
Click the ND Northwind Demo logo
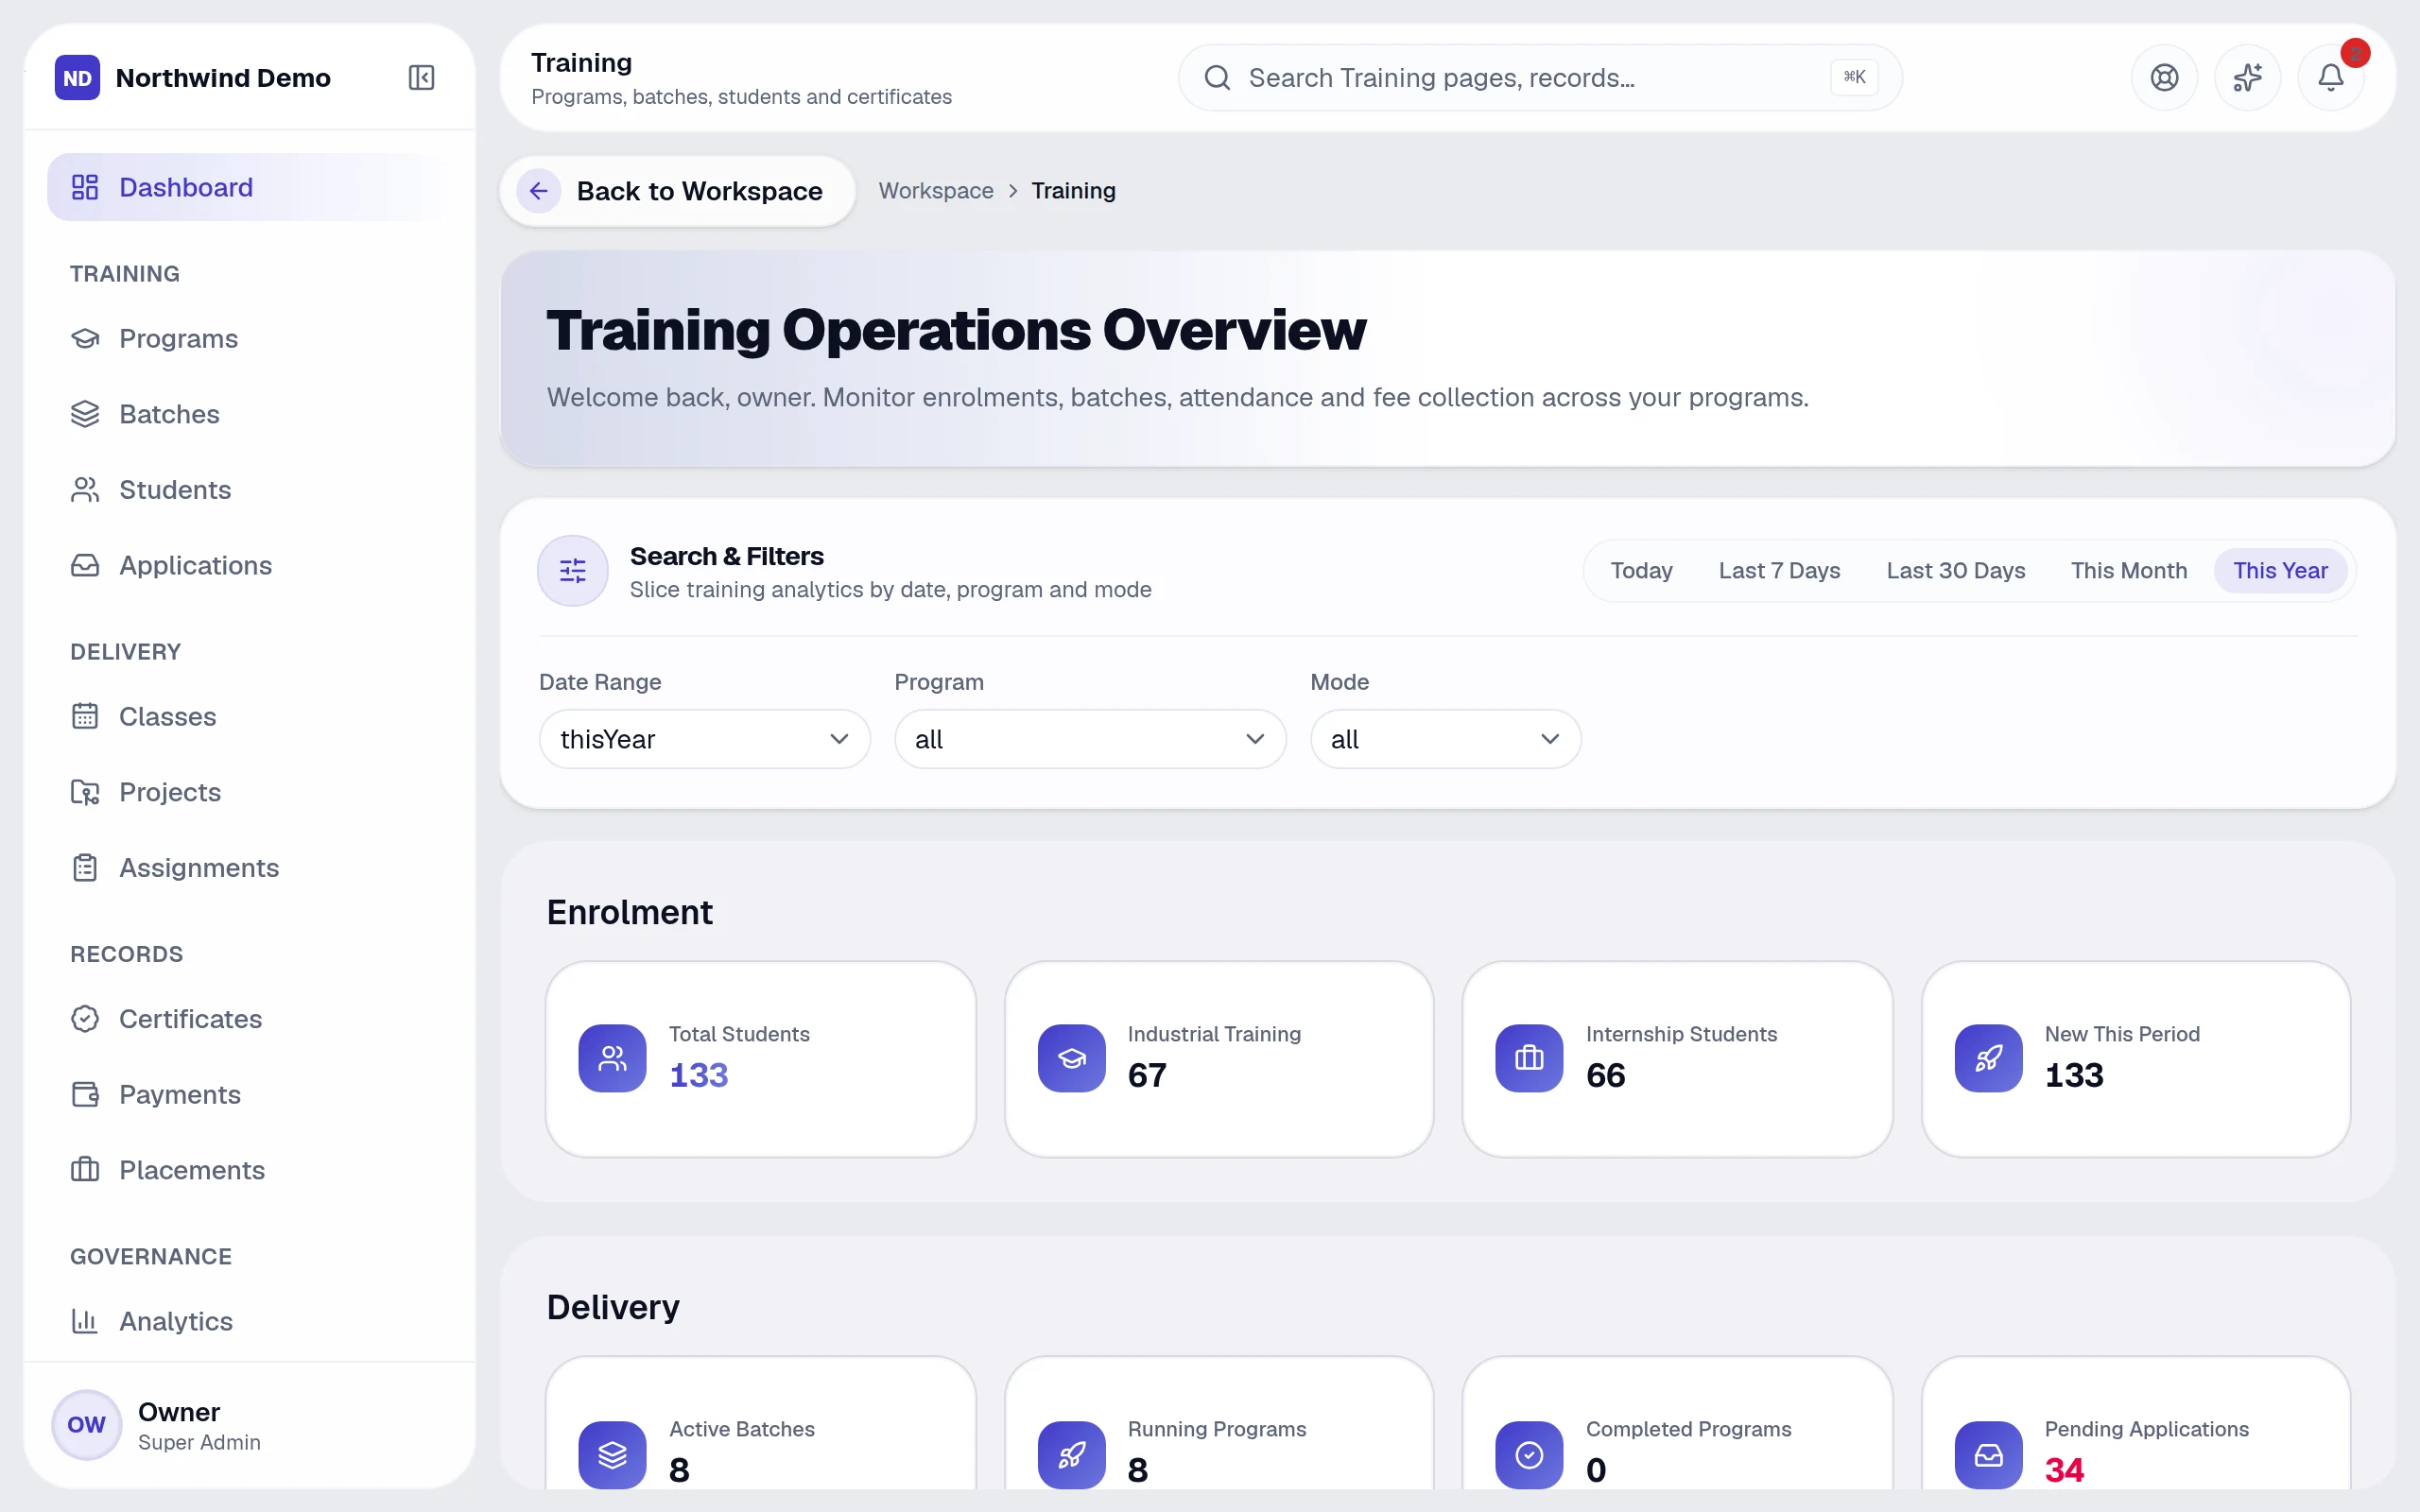pyautogui.click(x=77, y=77)
